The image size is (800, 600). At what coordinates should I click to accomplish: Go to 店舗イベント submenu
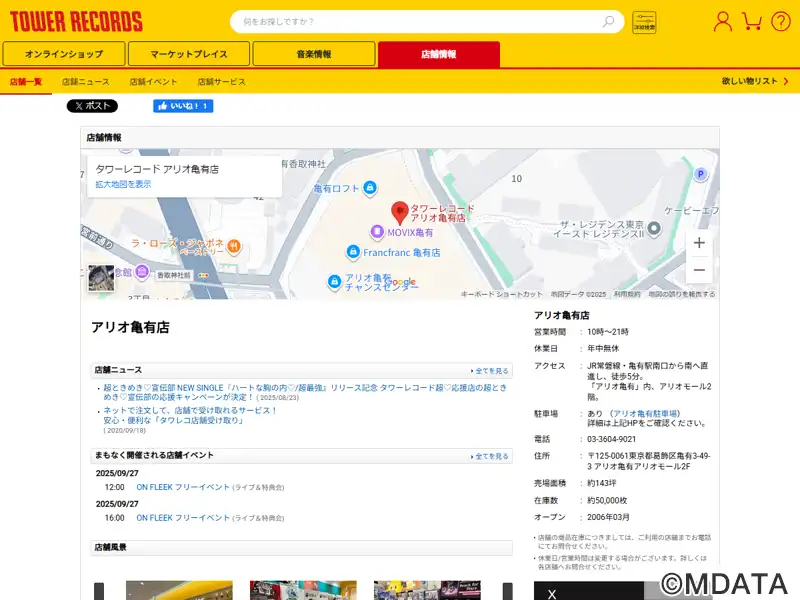pos(153,82)
